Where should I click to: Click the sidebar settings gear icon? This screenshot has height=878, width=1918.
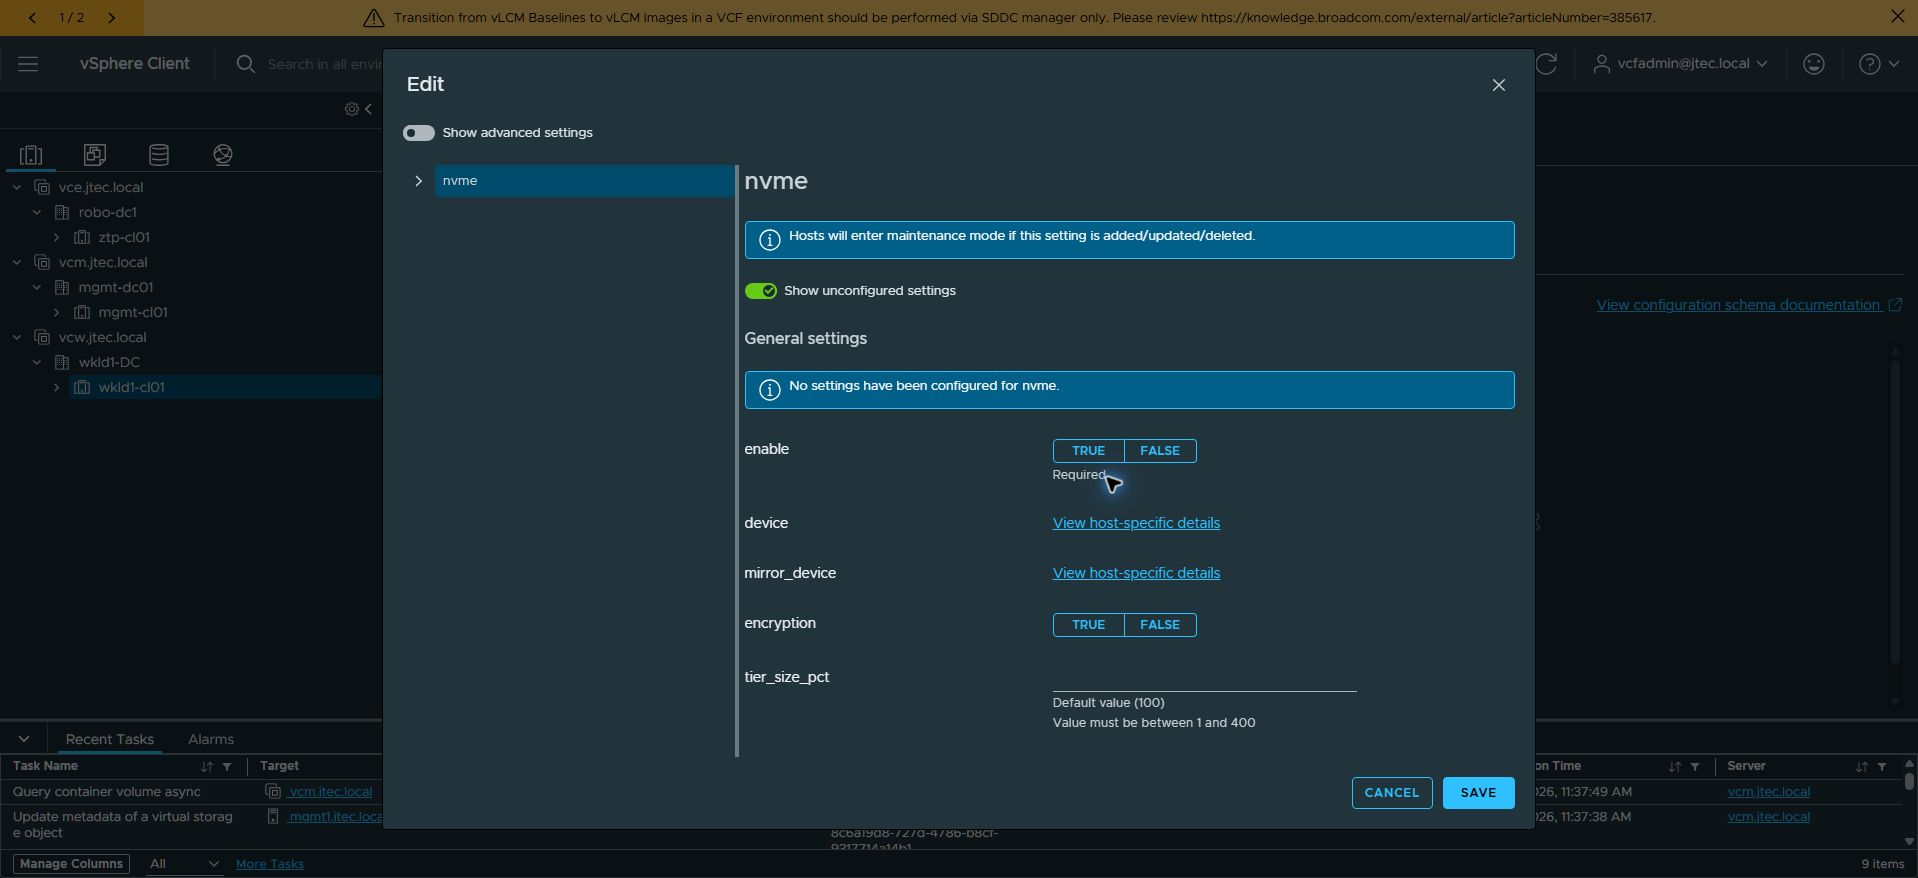pyautogui.click(x=351, y=109)
